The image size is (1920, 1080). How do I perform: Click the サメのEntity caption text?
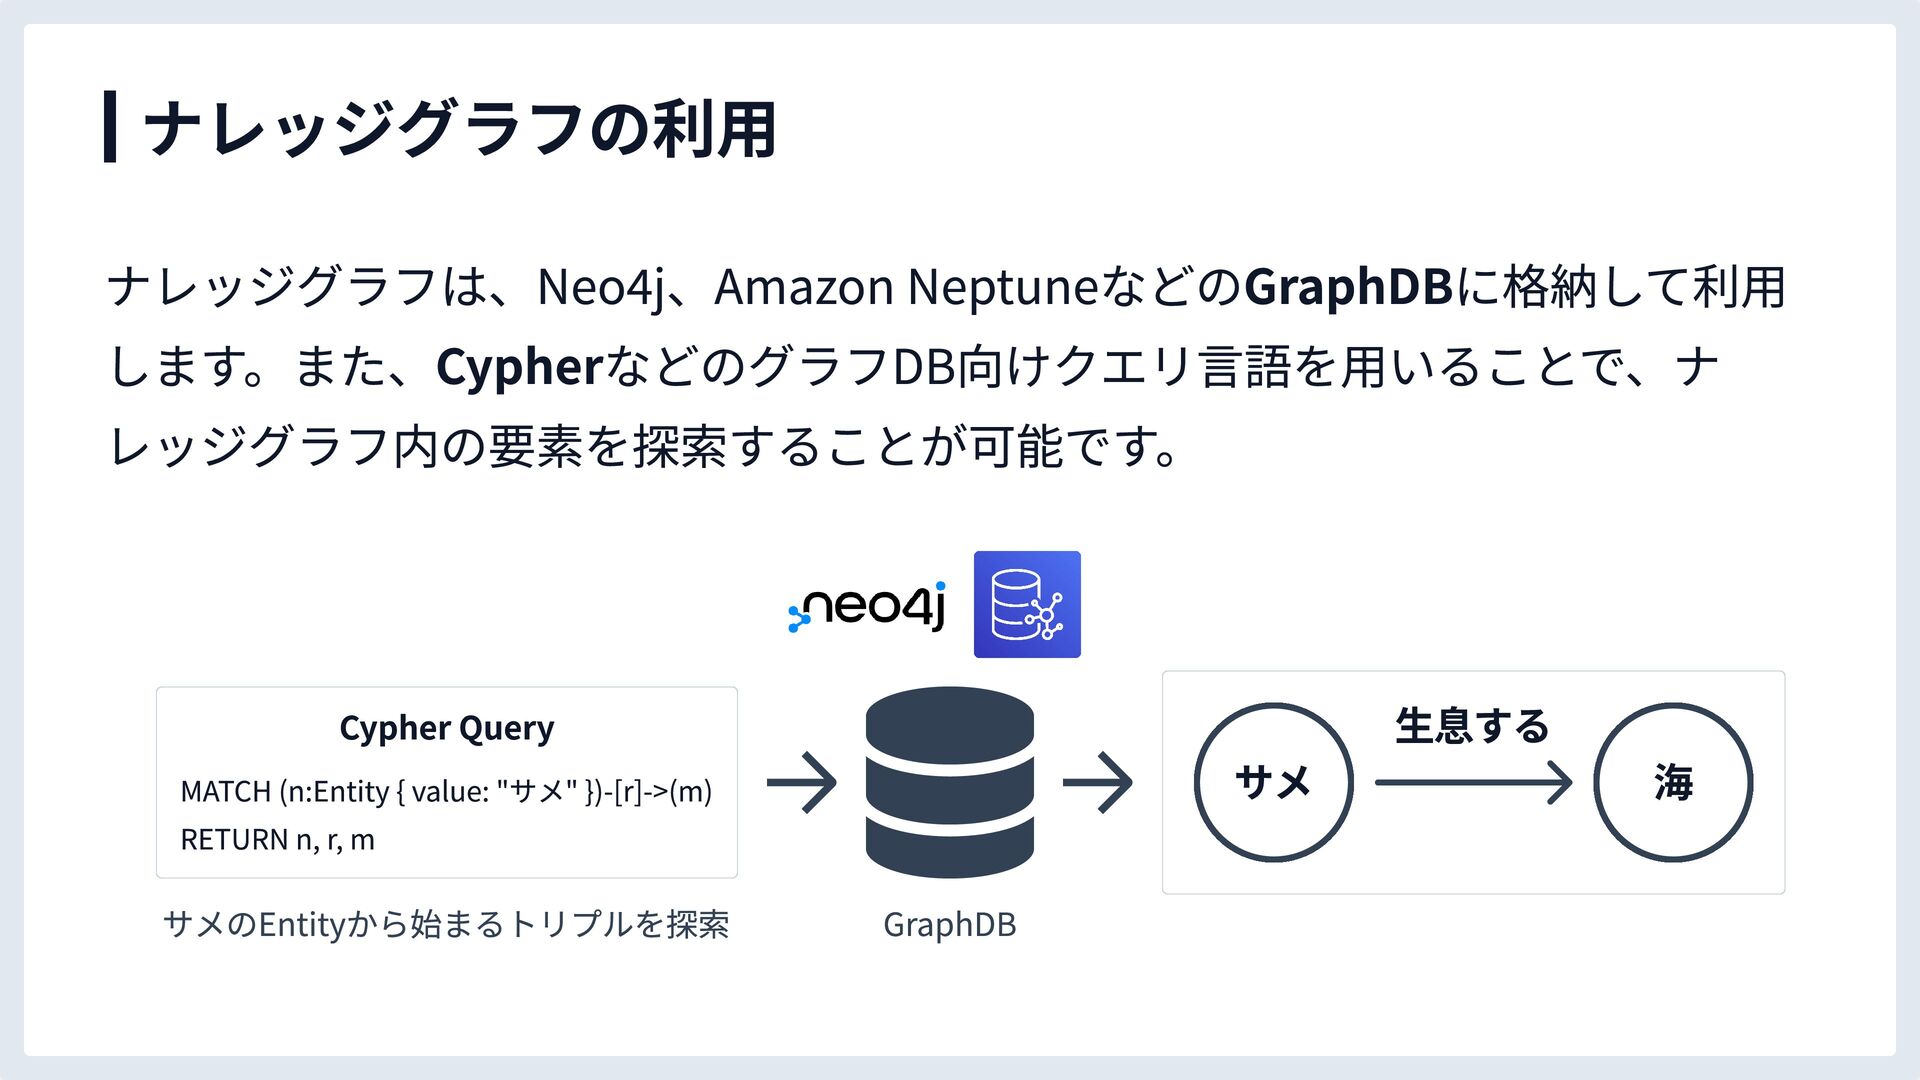(x=446, y=924)
